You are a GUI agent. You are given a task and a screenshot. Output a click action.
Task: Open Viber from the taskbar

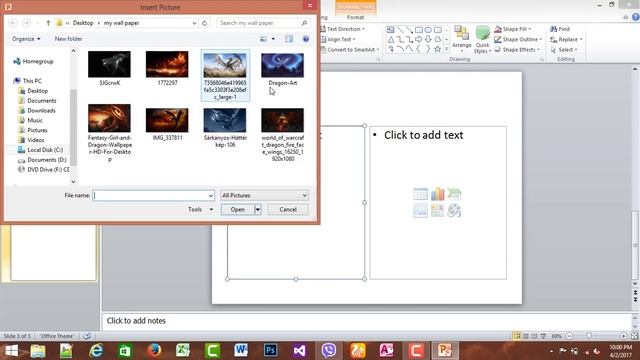[x=329, y=351]
